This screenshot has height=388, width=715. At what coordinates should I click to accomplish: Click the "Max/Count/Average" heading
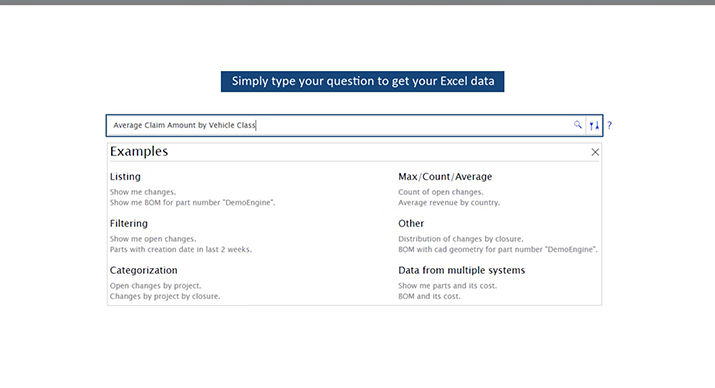tap(445, 176)
